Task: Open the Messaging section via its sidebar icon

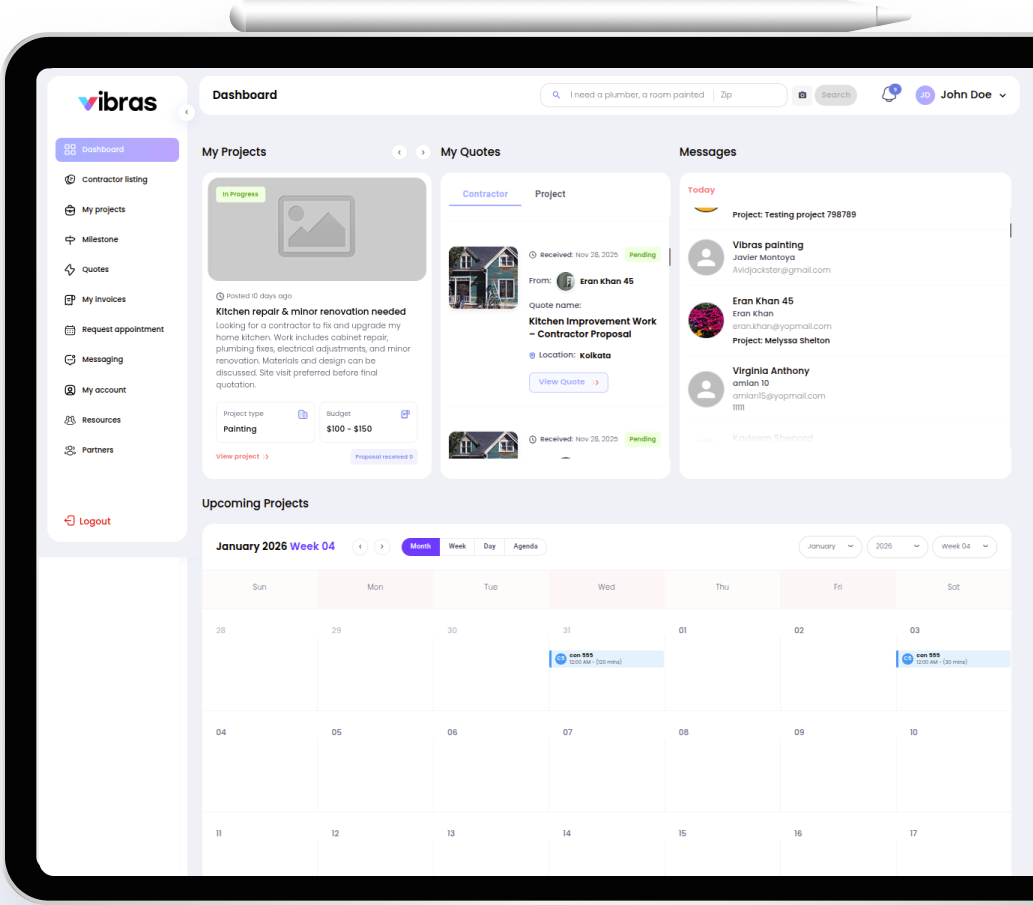Action: click(70, 359)
